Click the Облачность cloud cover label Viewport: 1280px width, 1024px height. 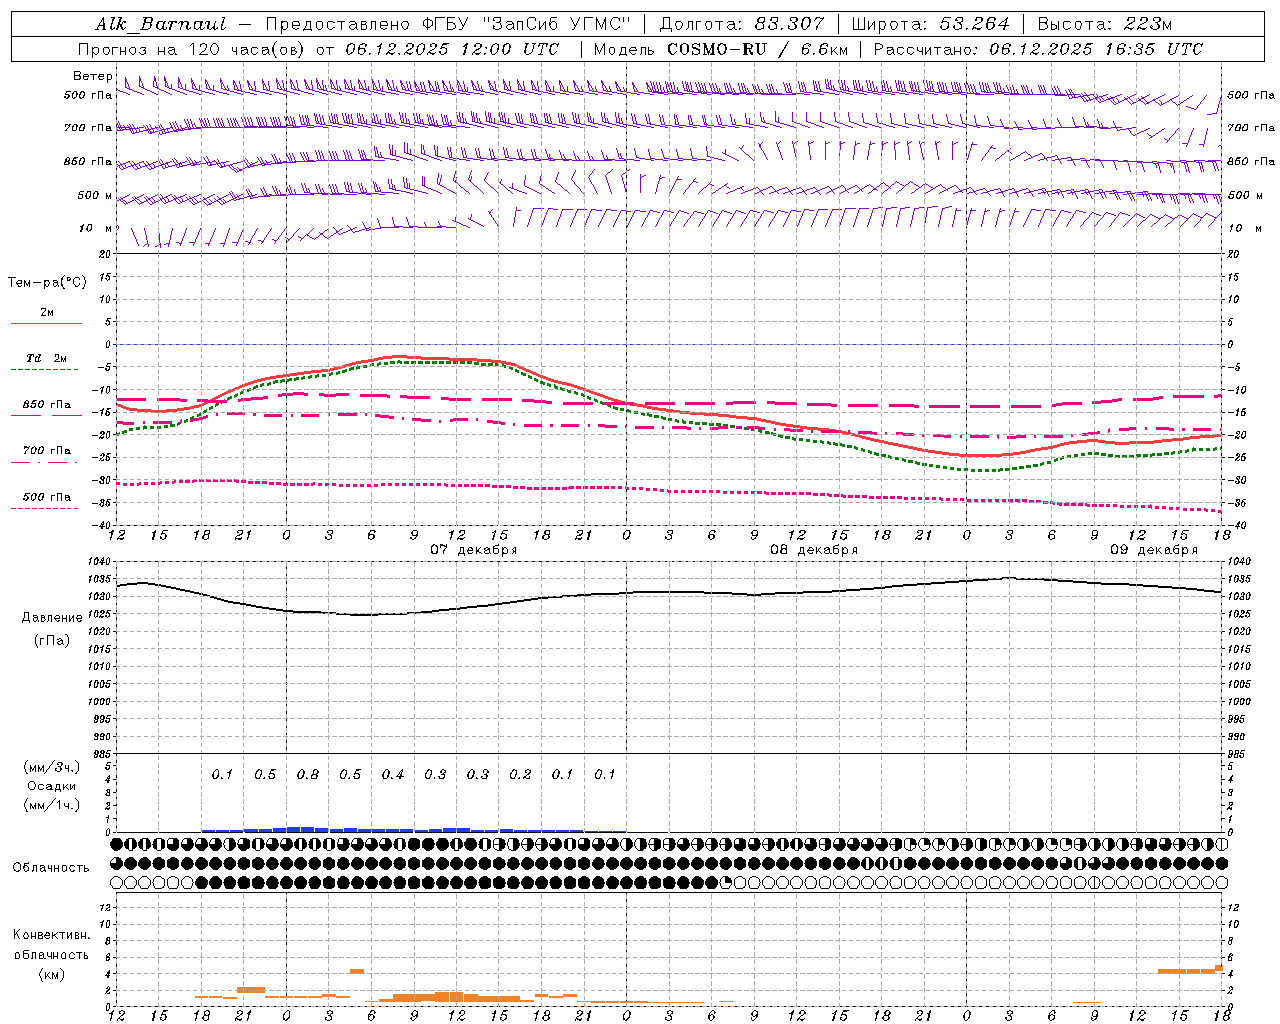point(51,868)
